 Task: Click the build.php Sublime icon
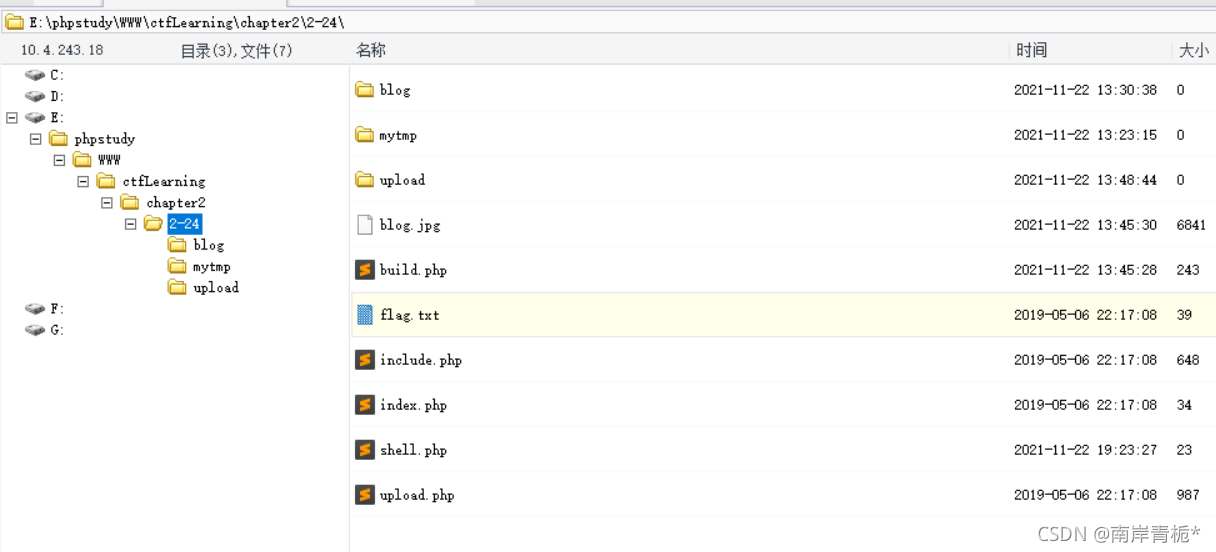click(x=365, y=270)
